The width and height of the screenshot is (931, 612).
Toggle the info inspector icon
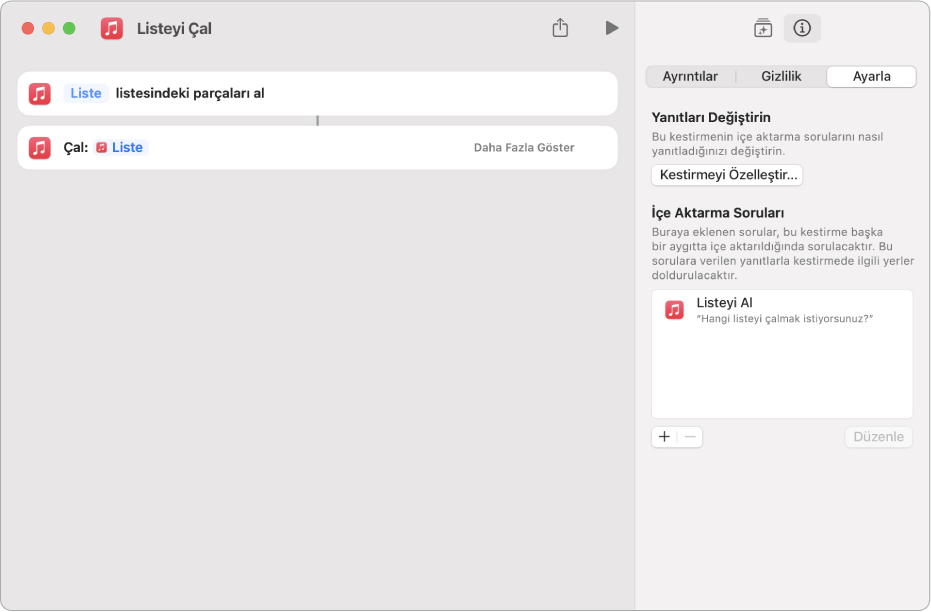(802, 28)
